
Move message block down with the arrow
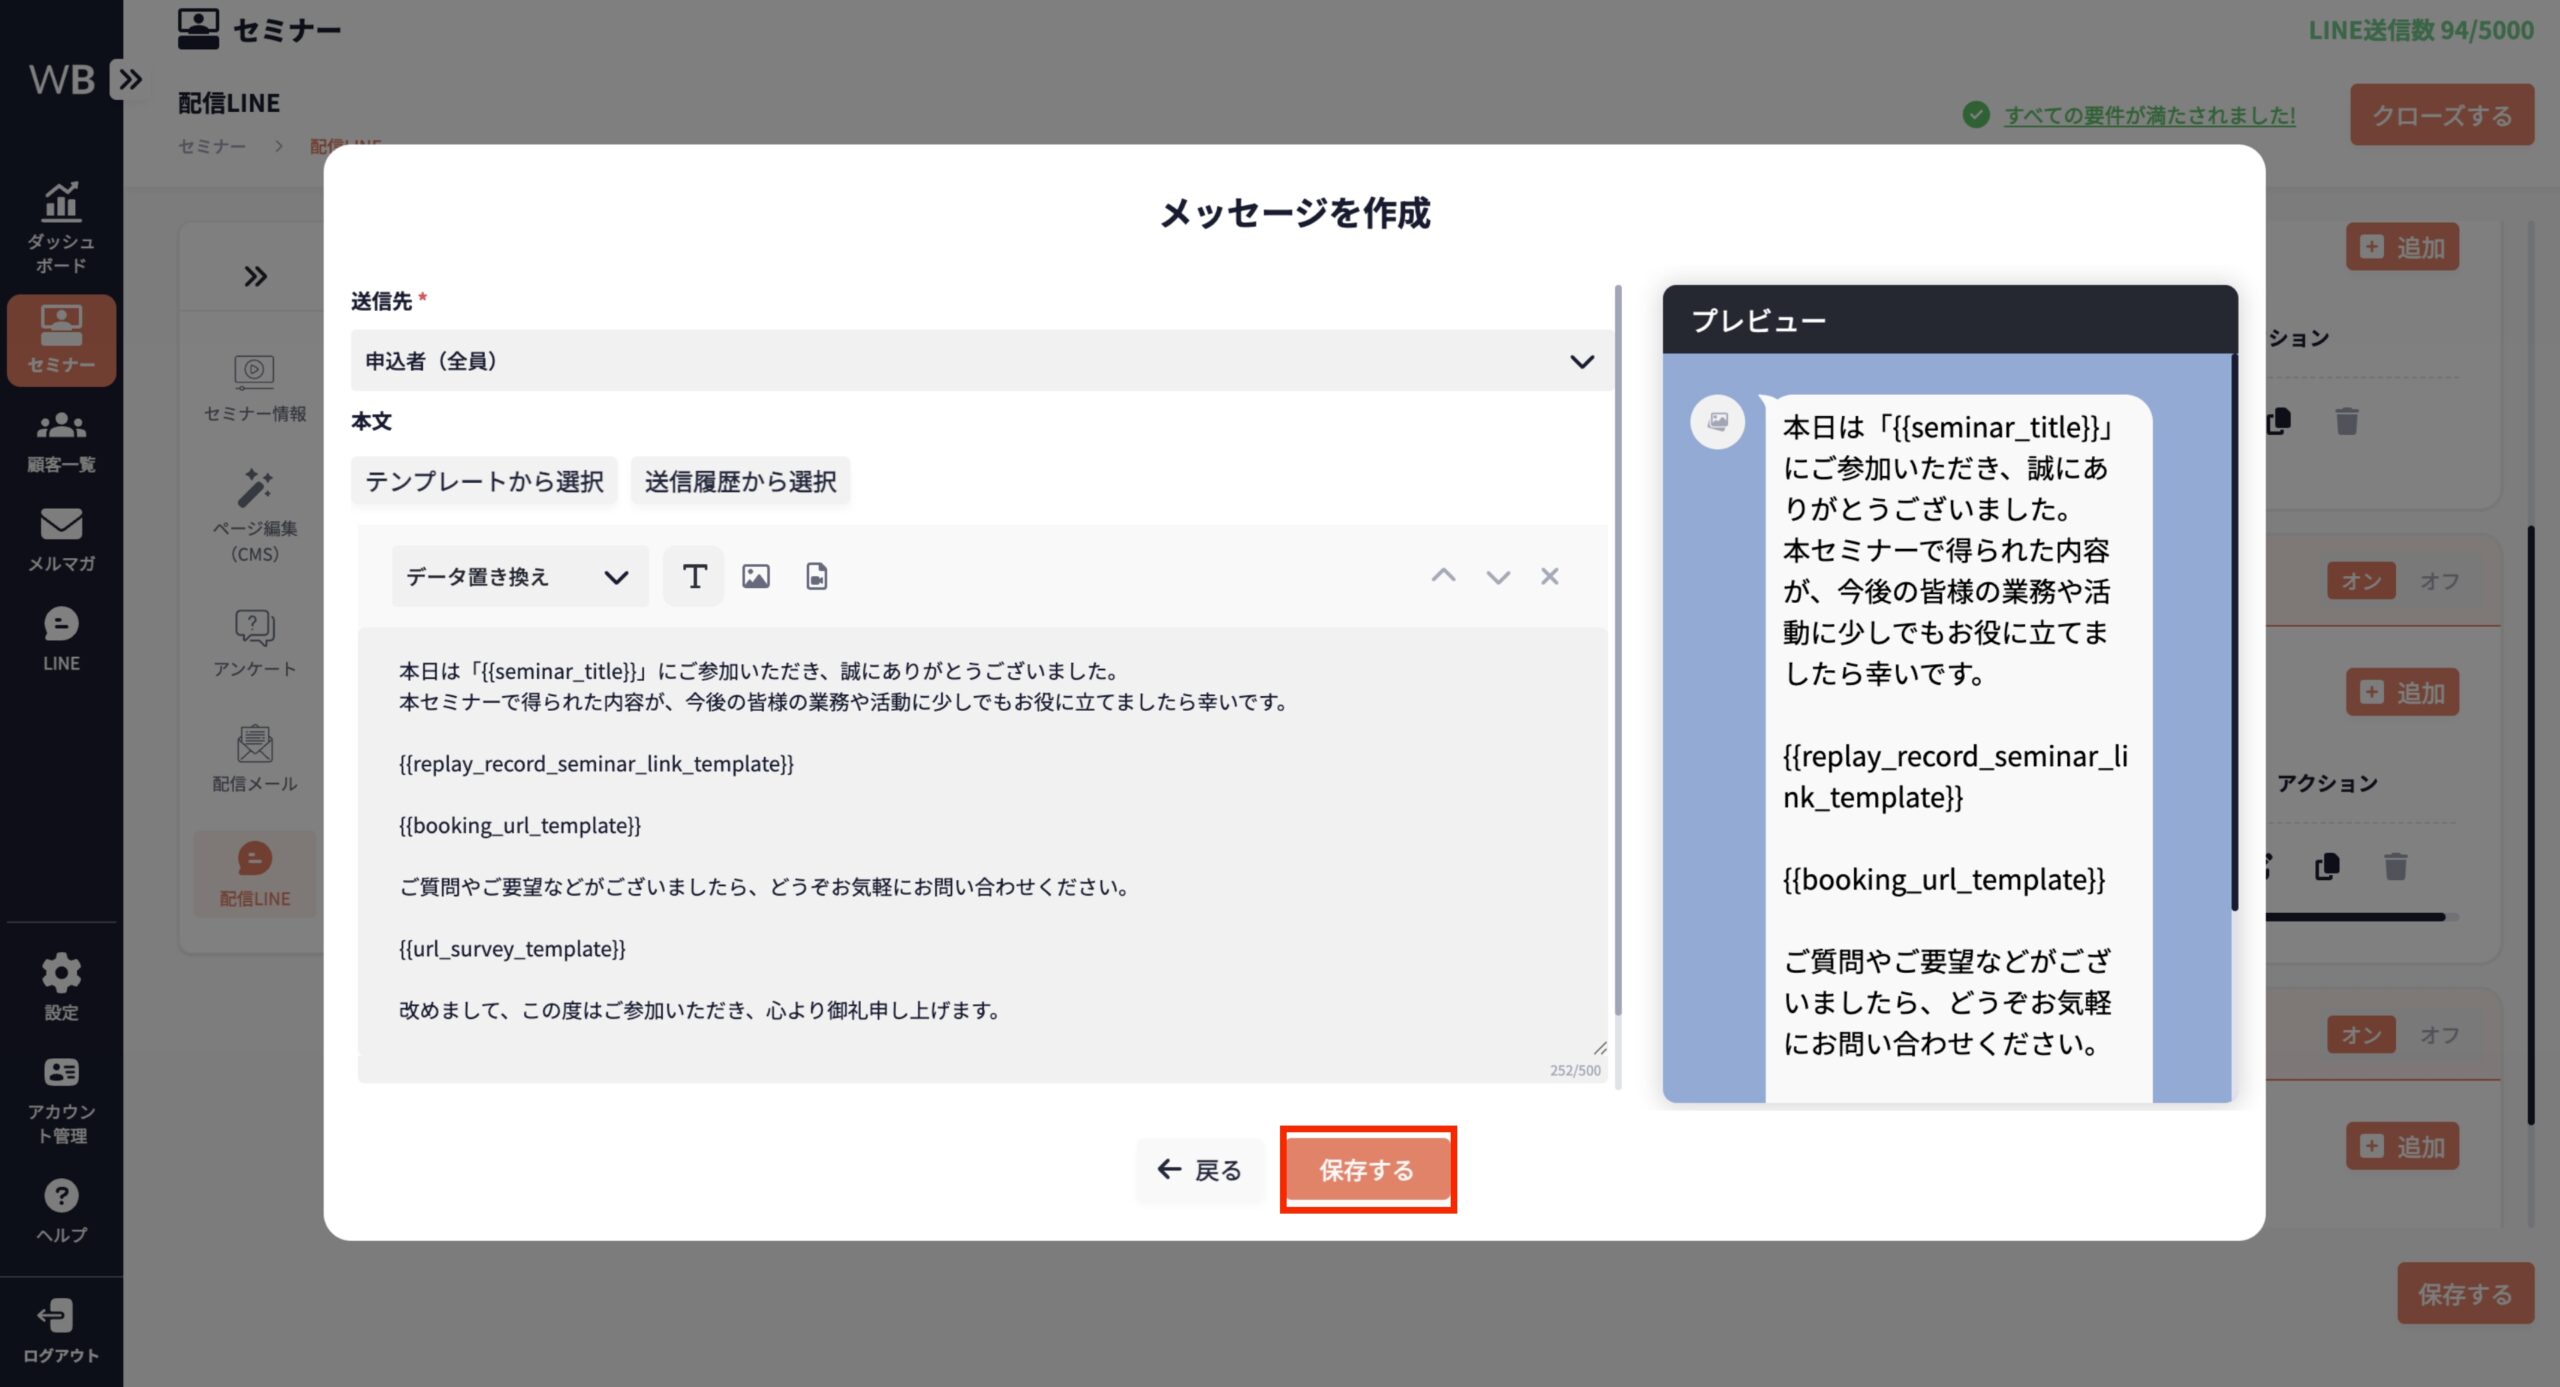point(1497,576)
